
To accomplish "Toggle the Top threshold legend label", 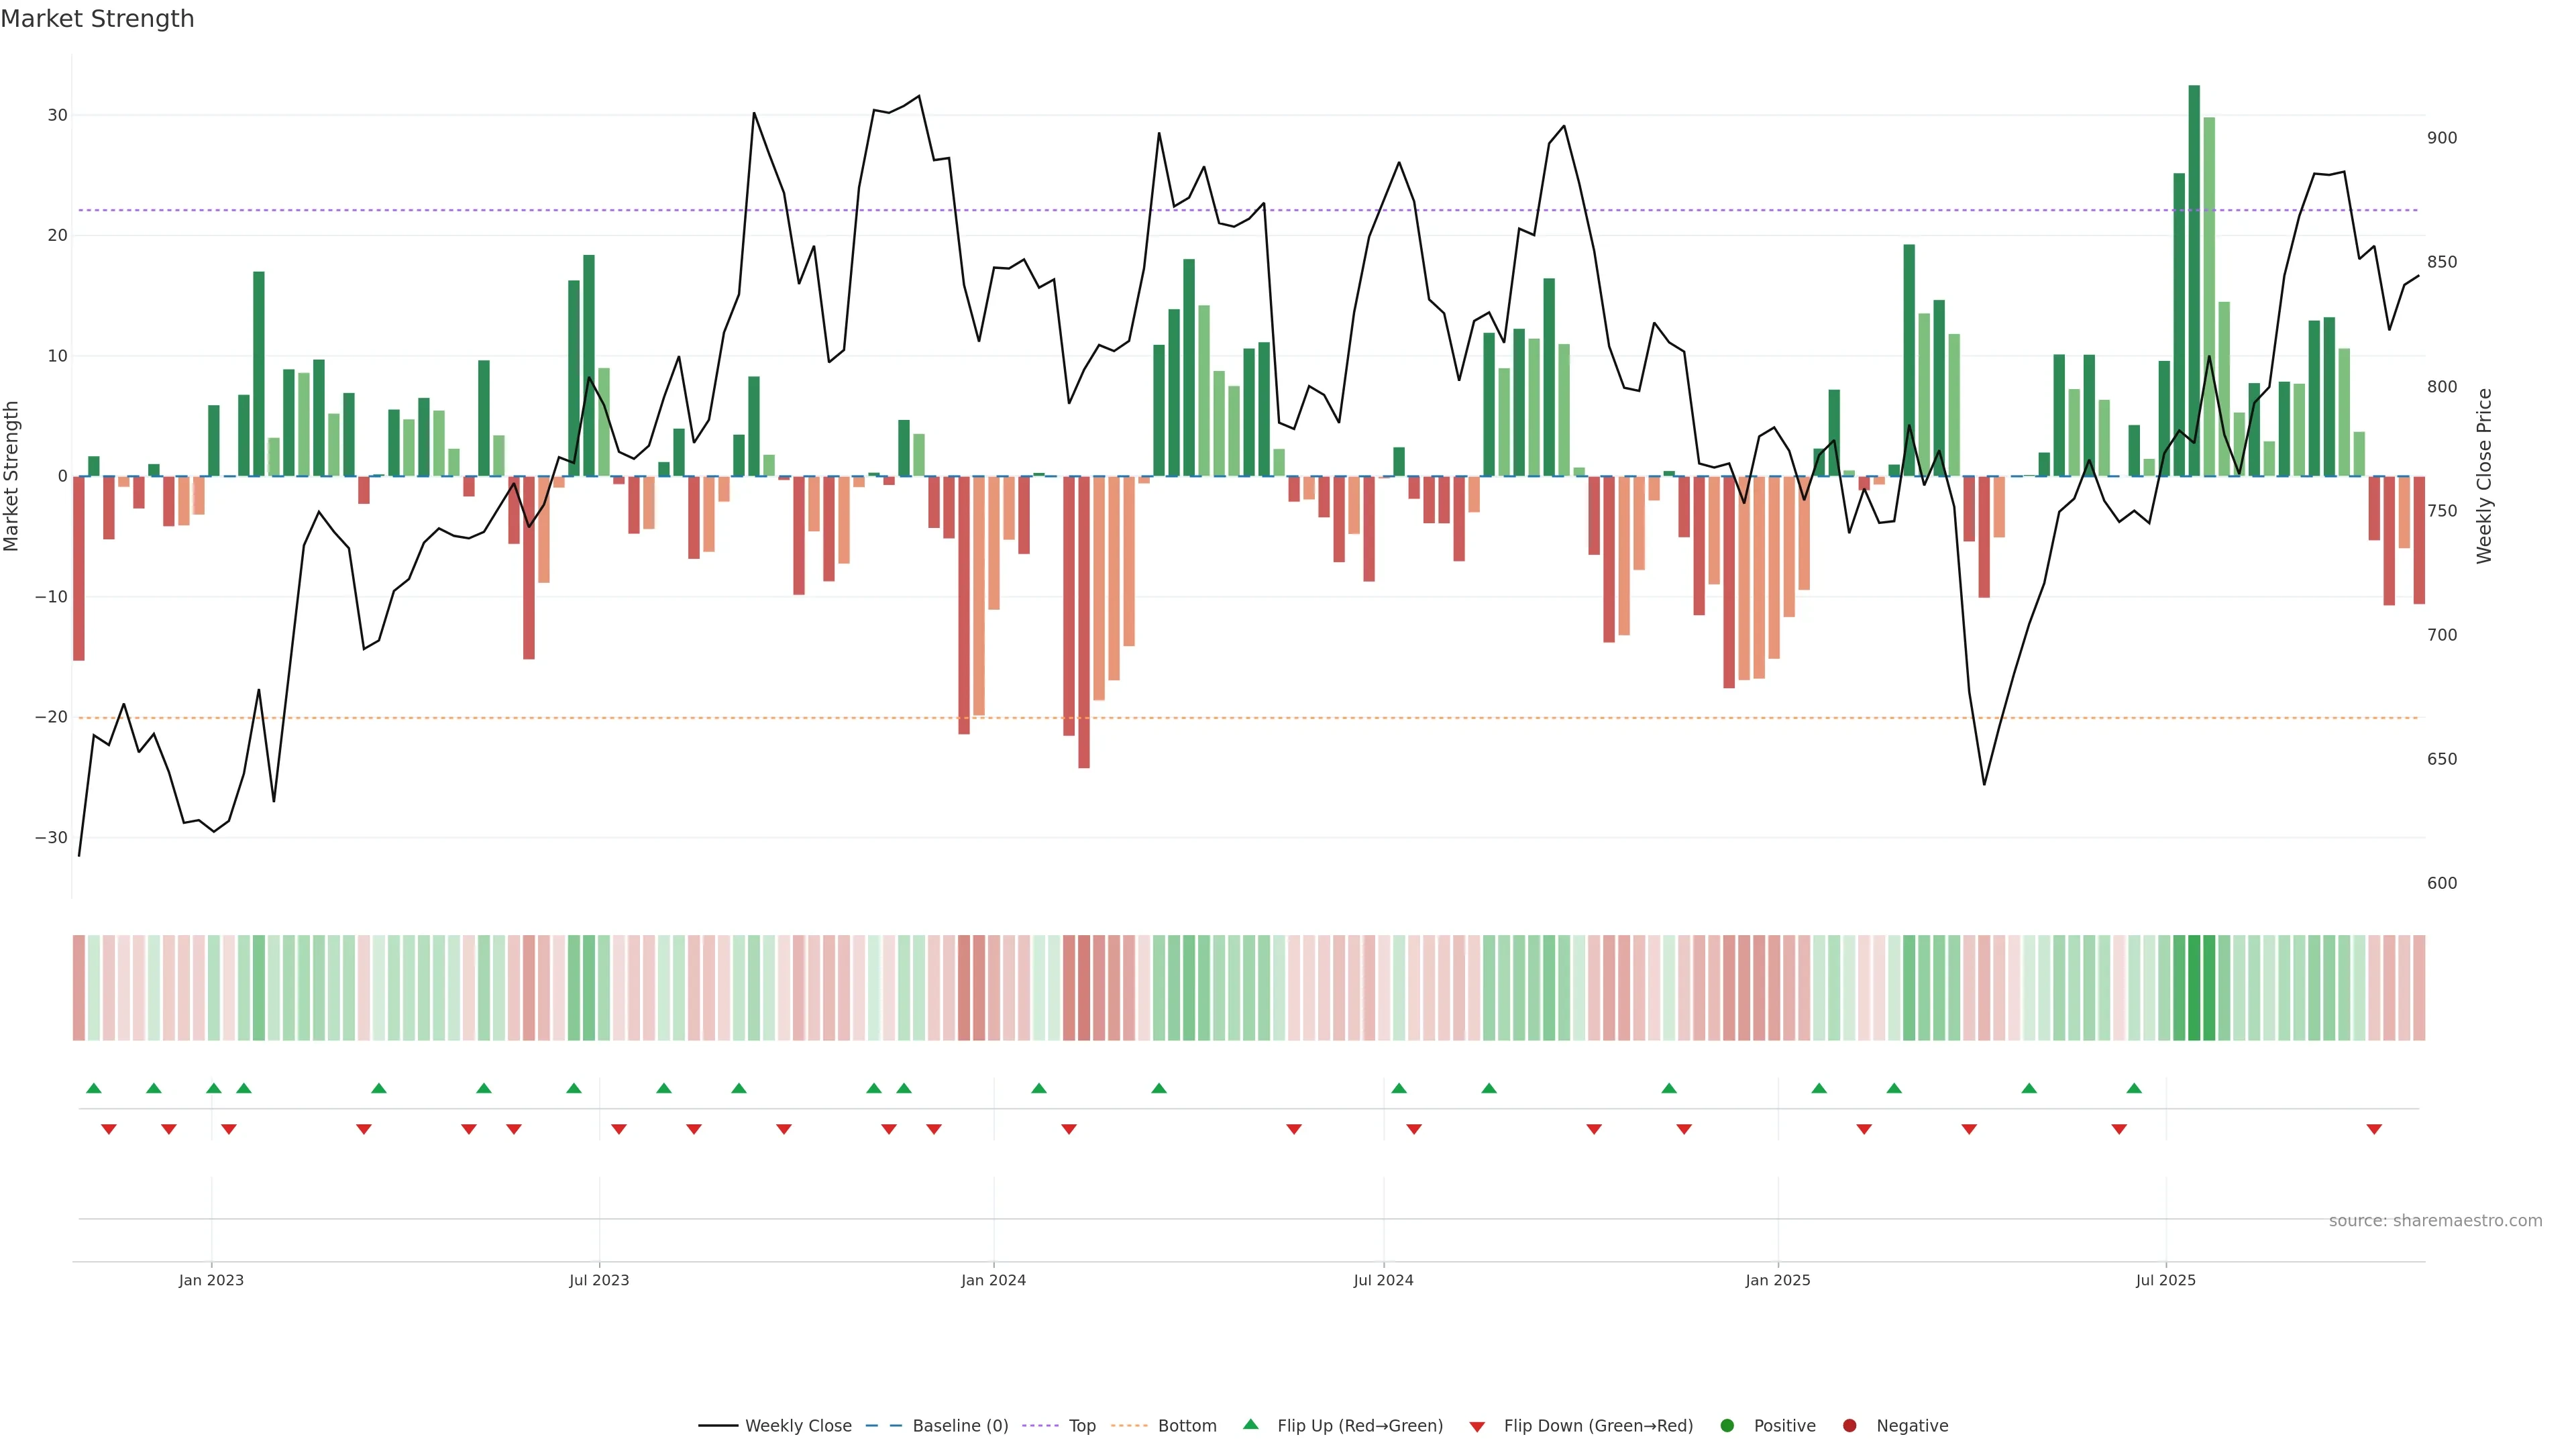I will [x=1082, y=1426].
